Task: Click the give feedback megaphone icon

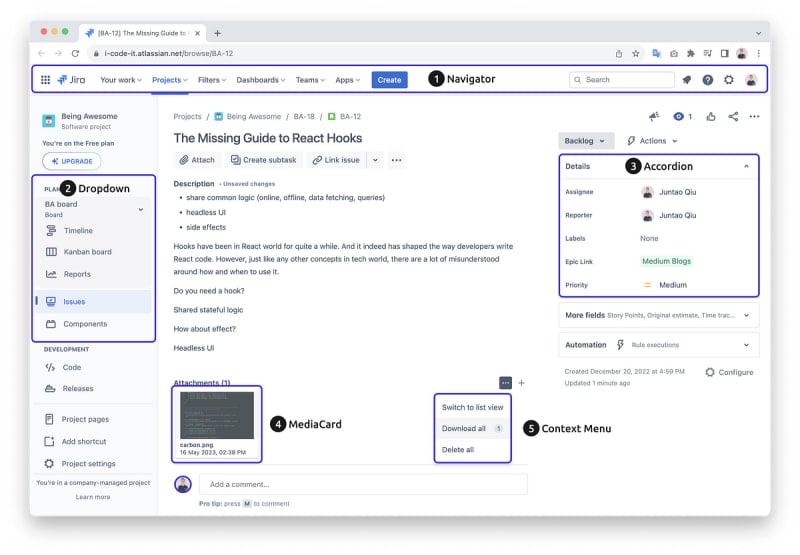Action: pyautogui.click(x=654, y=117)
